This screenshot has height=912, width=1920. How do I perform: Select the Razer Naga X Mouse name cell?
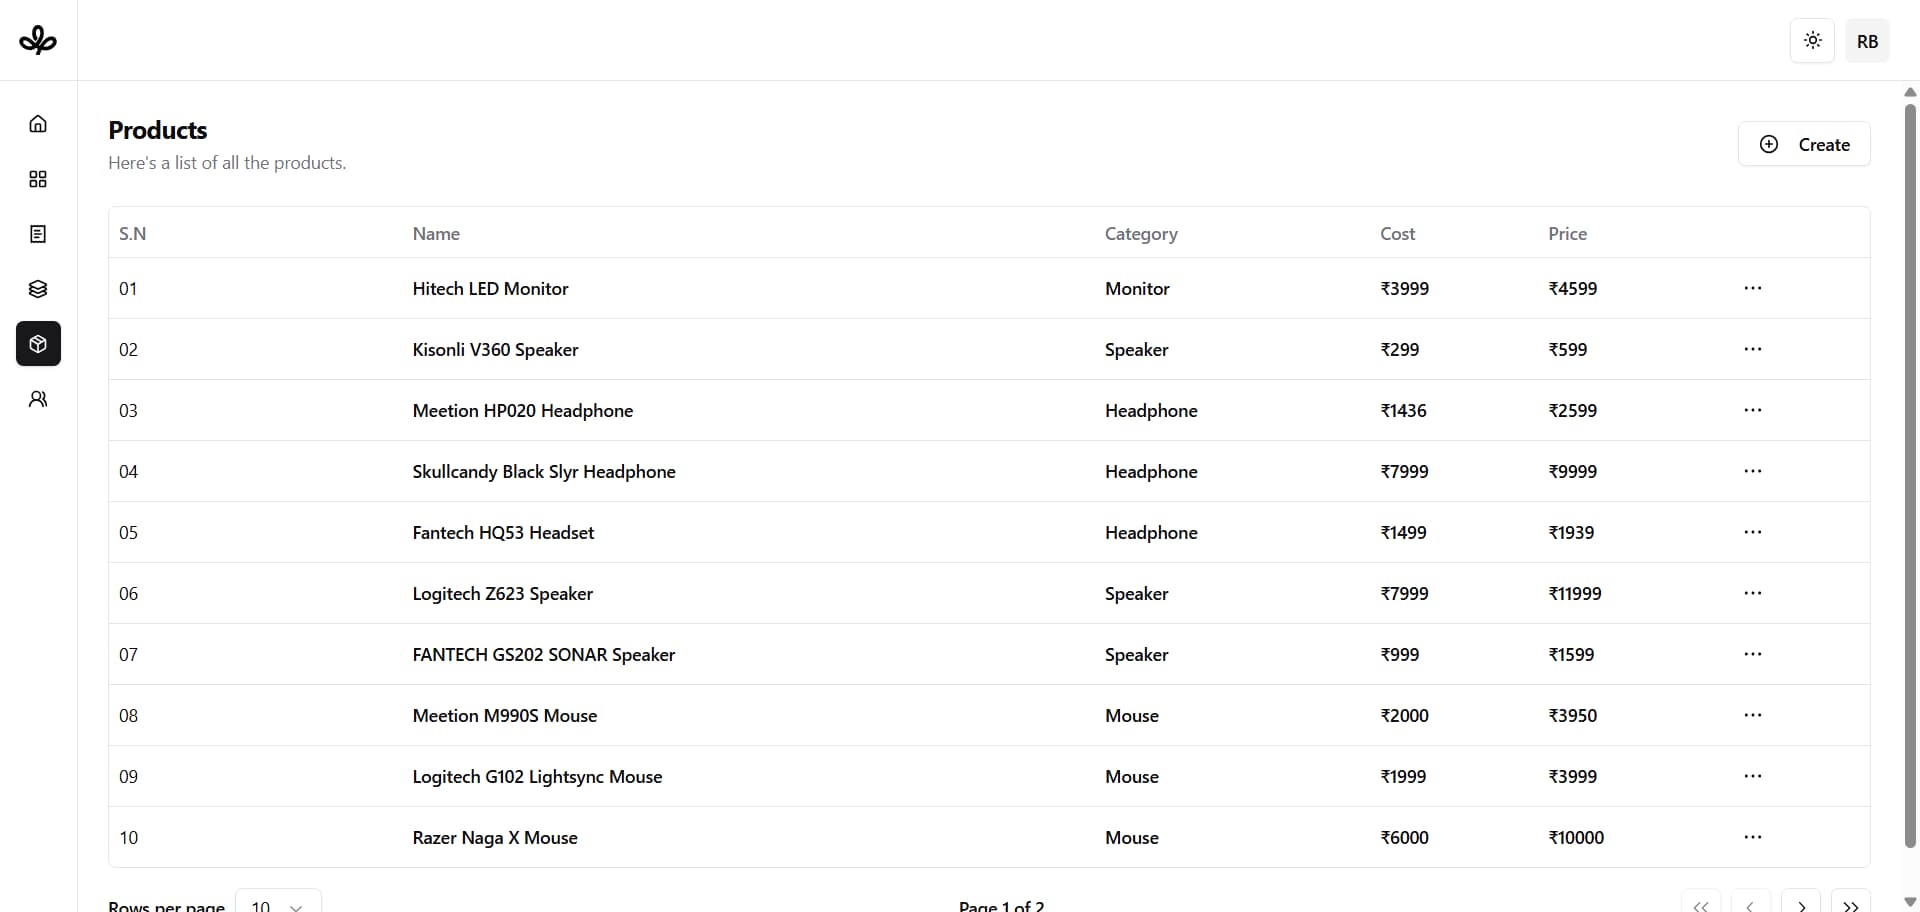pos(495,837)
